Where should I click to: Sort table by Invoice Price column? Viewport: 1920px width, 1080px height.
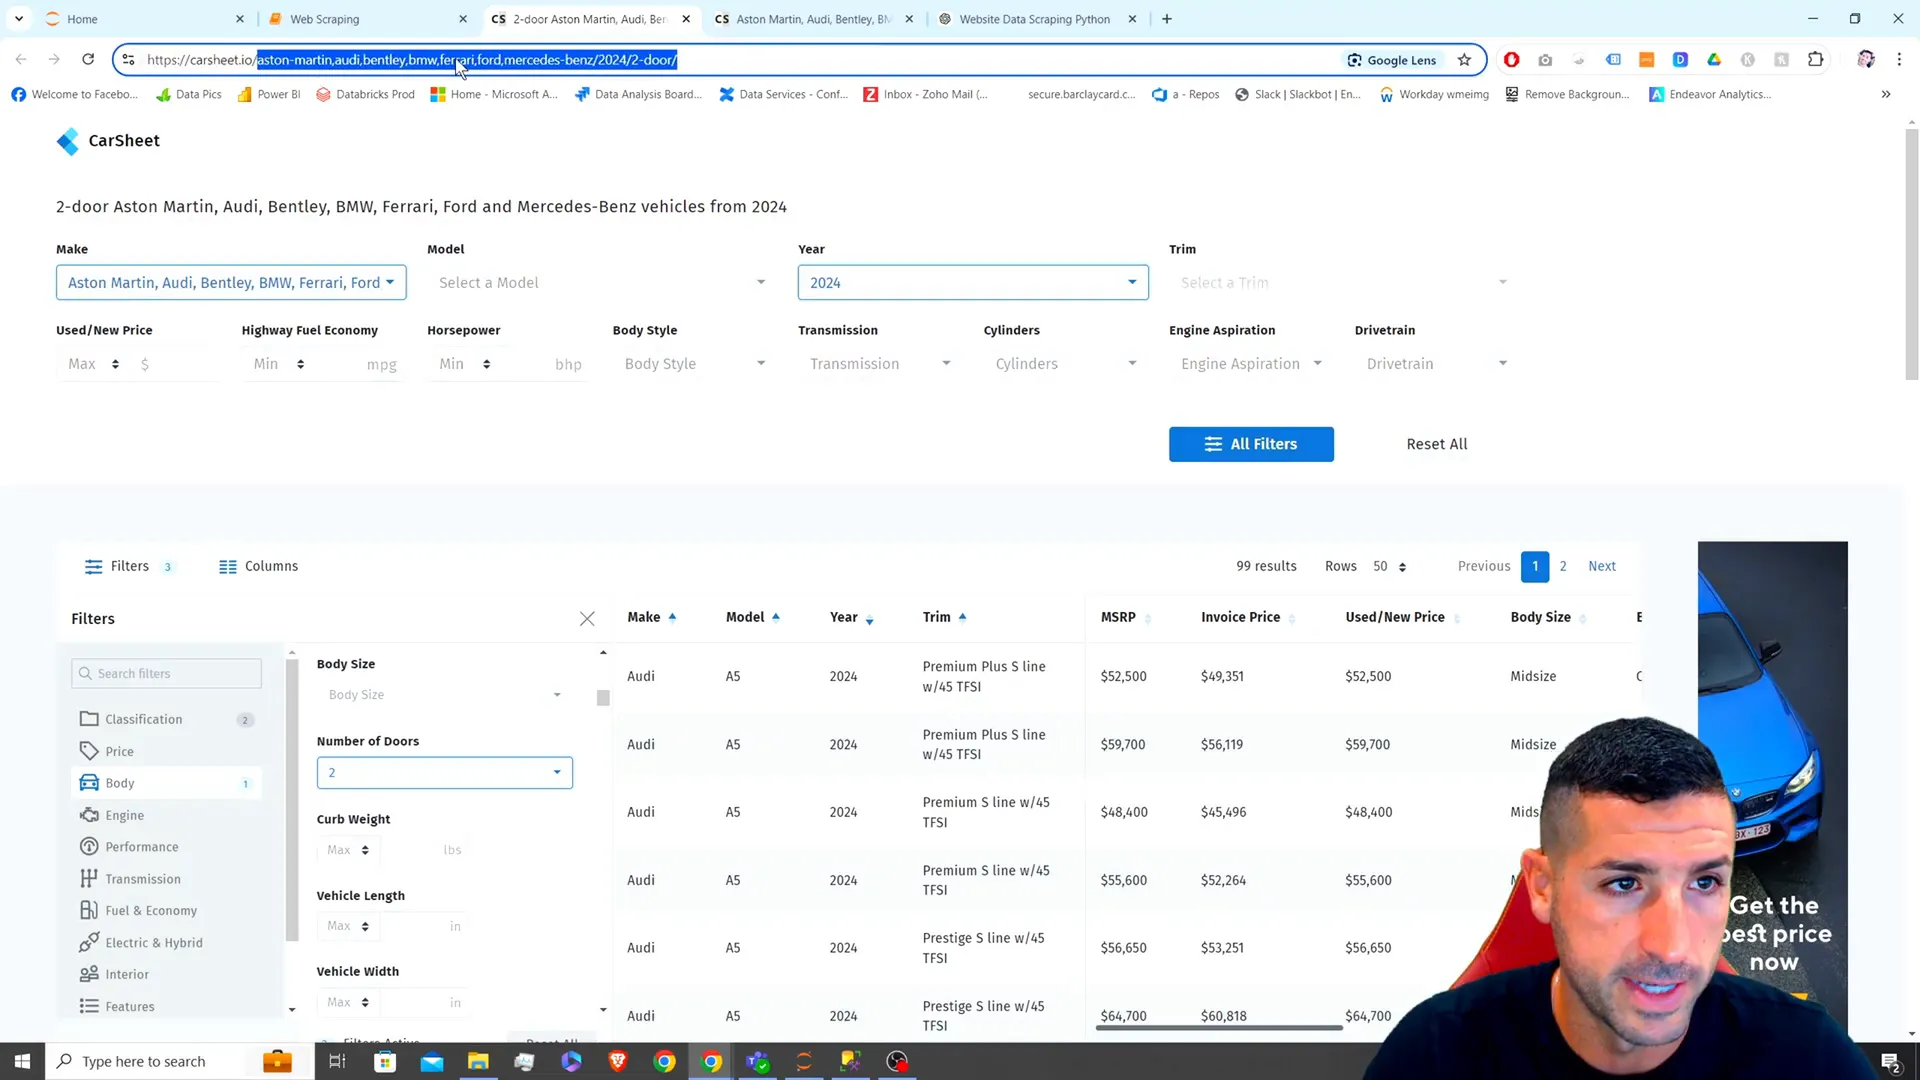tap(1248, 617)
